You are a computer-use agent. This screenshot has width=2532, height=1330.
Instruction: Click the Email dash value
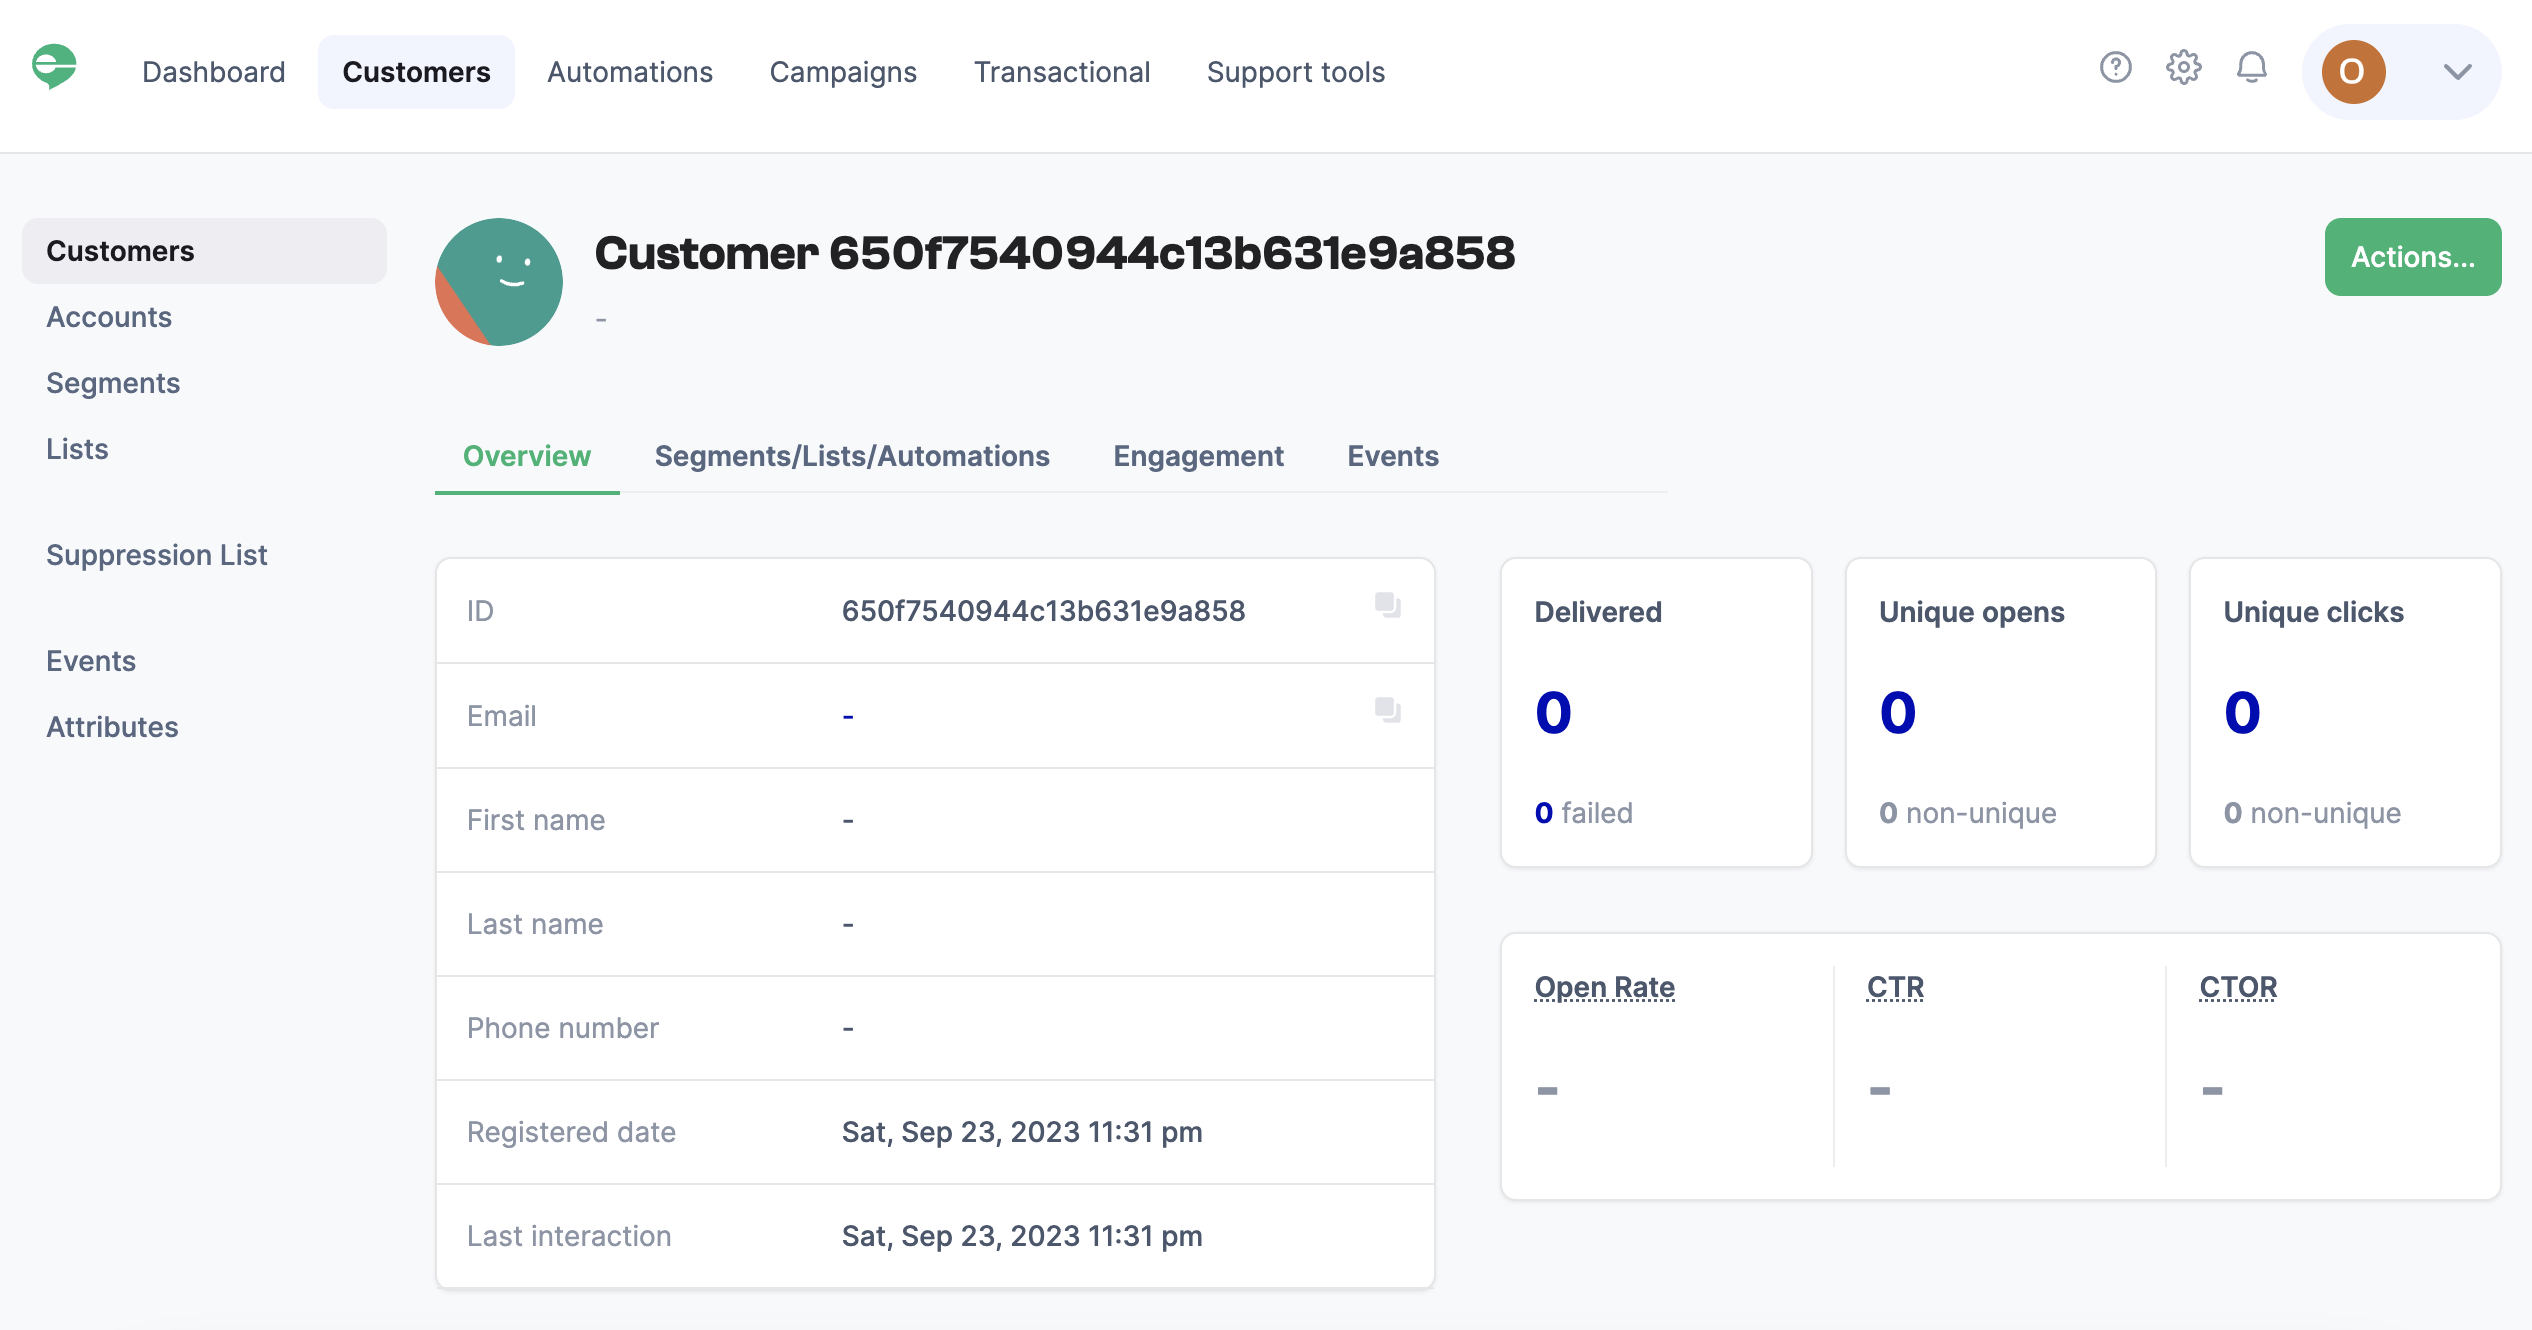(x=848, y=716)
